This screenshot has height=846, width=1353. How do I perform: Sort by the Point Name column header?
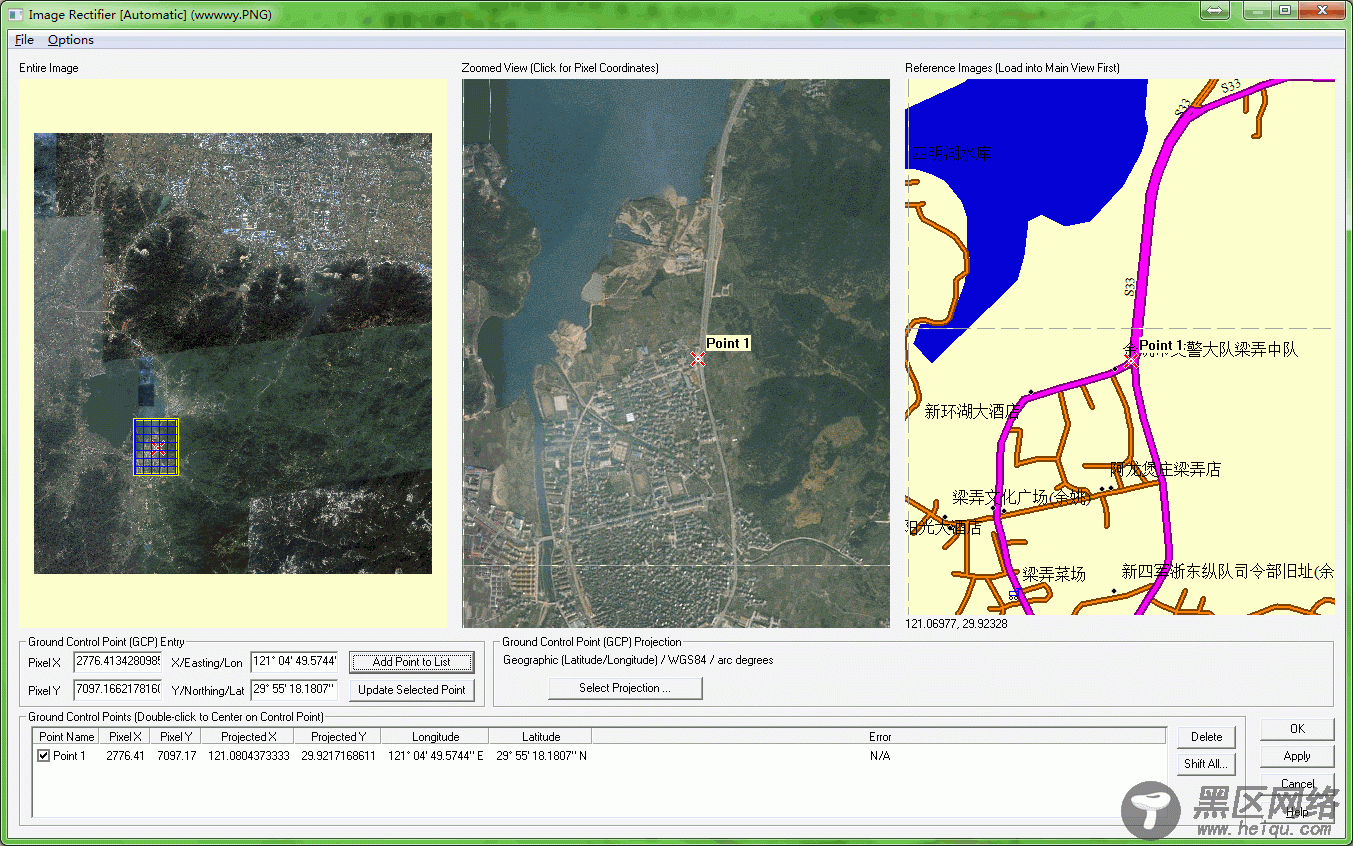click(66, 737)
